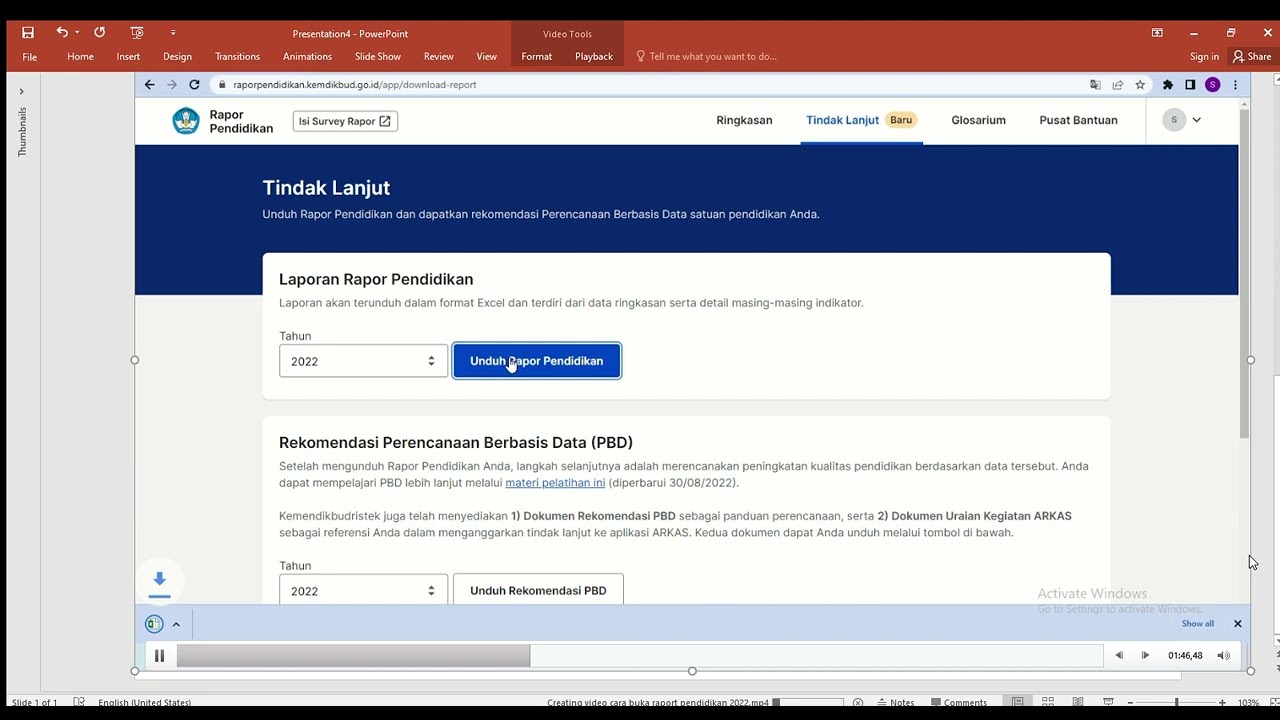Pause the video playback
Viewport: 1280px width, 720px height.
(159, 656)
